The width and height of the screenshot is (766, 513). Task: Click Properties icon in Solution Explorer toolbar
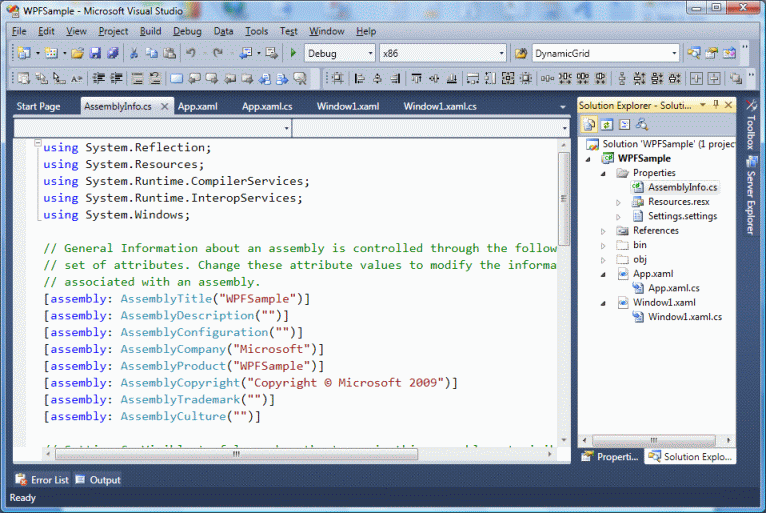click(x=590, y=124)
